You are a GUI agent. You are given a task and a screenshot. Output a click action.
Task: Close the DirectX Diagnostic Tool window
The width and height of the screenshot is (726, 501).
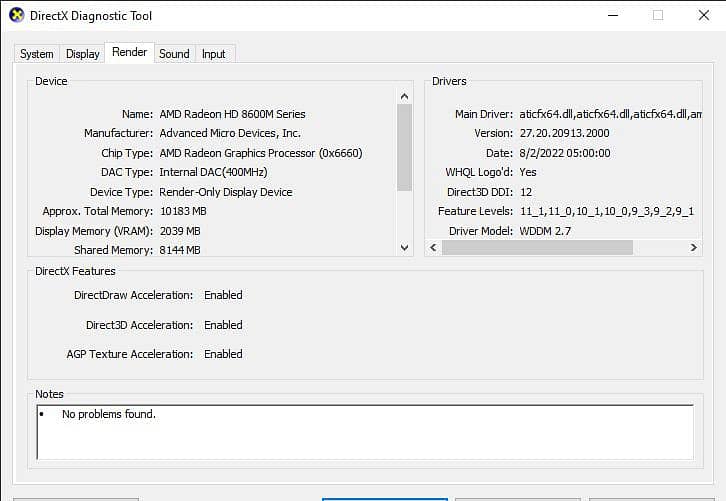click(704, 15)
